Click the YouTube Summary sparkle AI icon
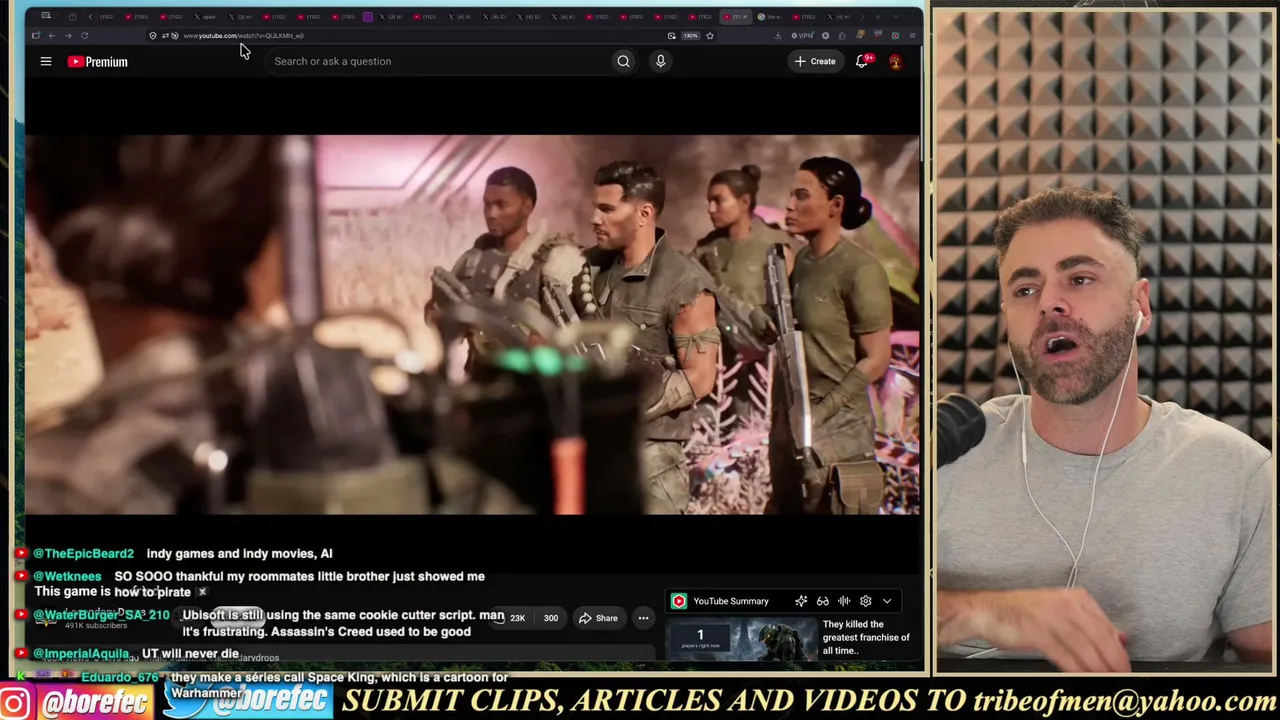This screenshot has height=720, width=1280. coord(801,601)
